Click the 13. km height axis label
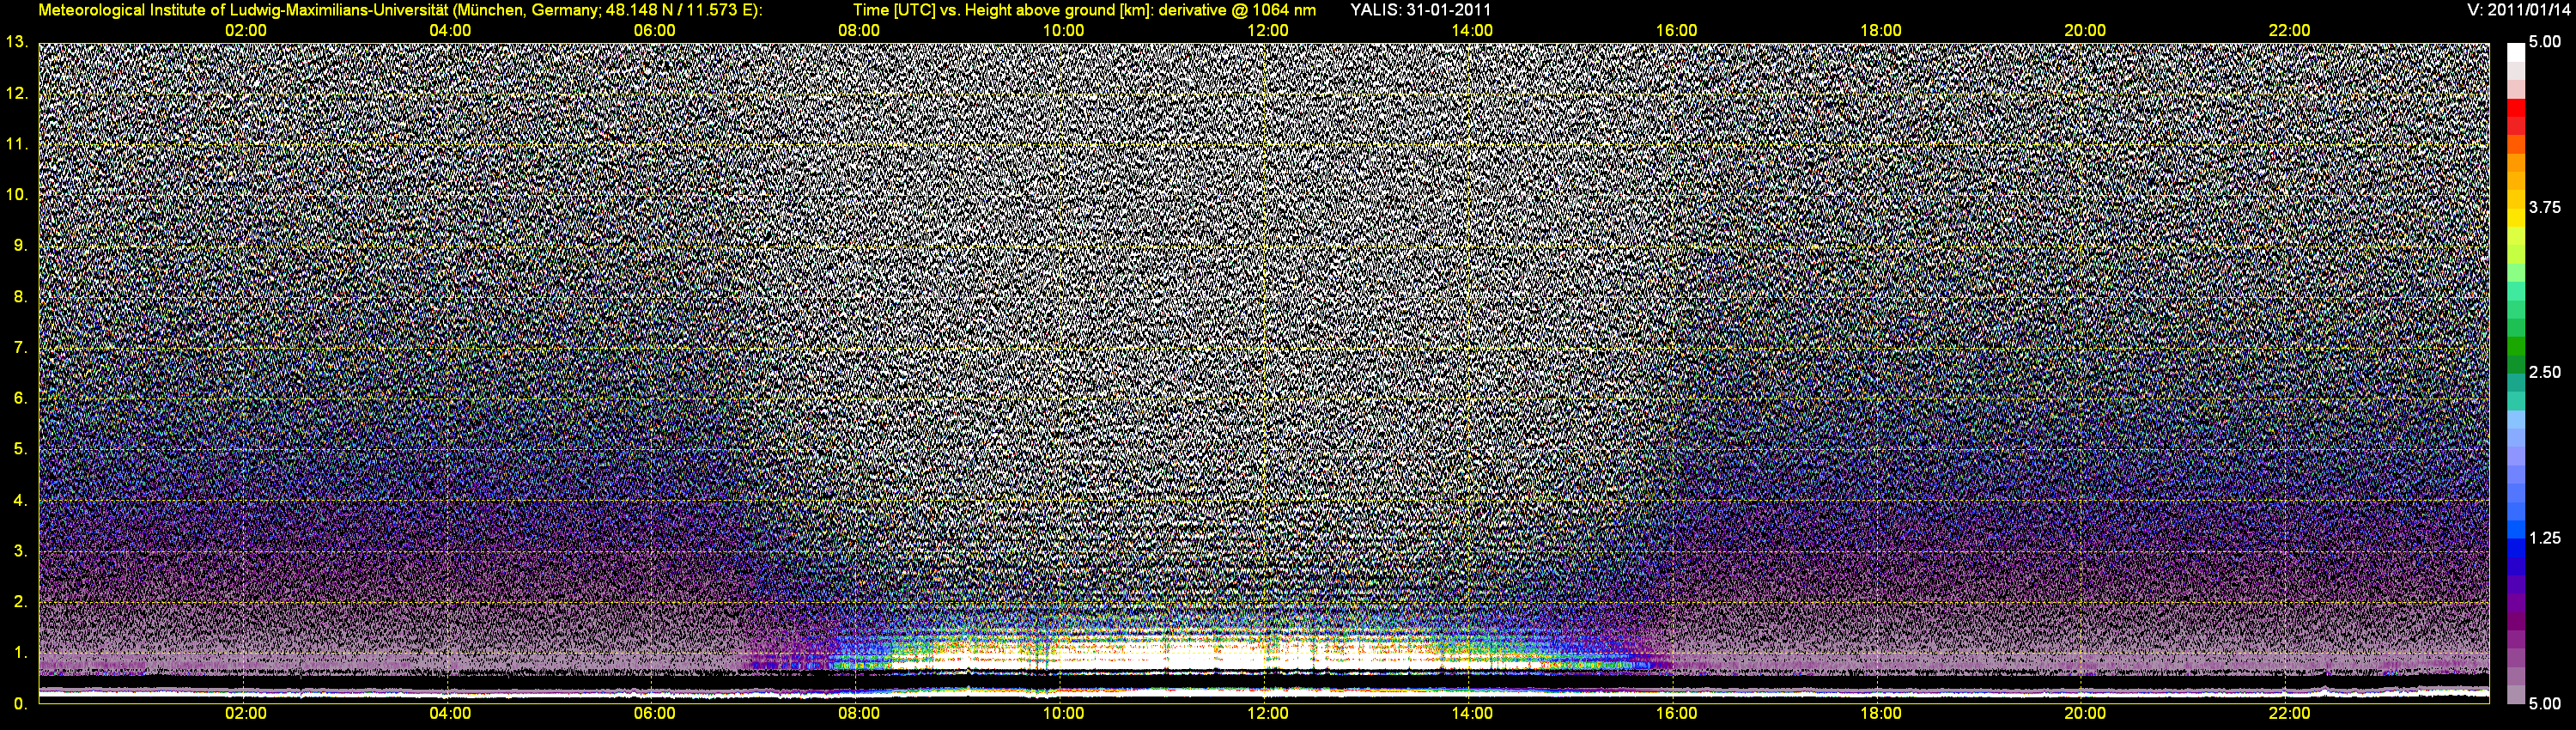The height and width of the screenshot is (730, 2576). (x=17, y=42)
